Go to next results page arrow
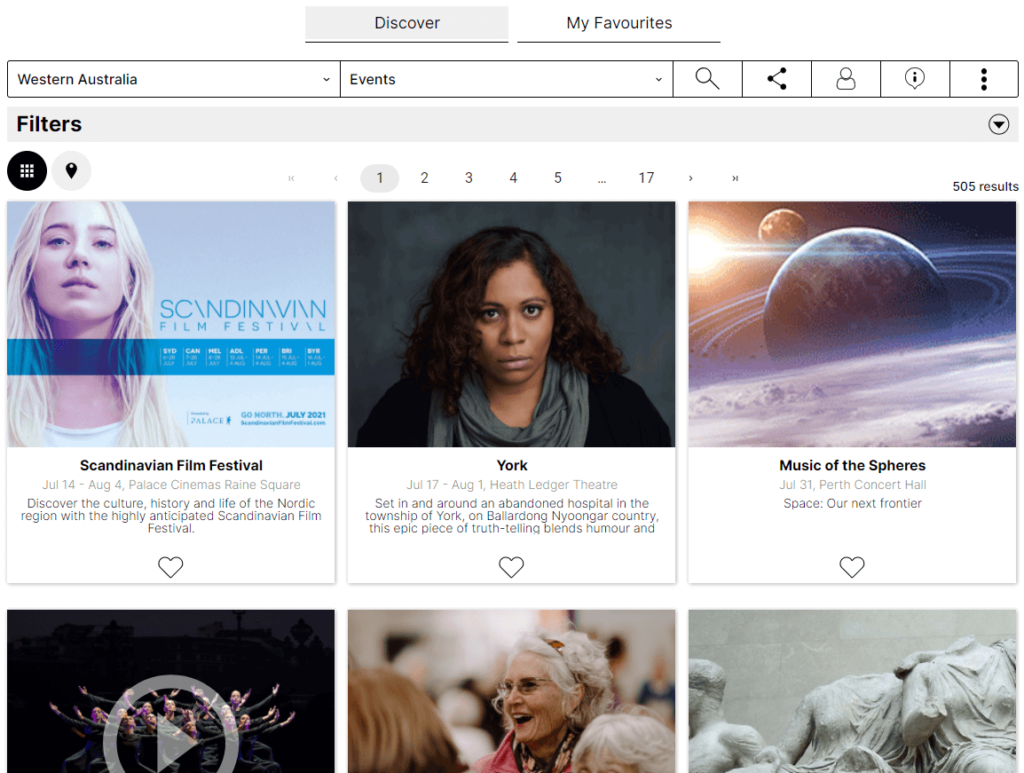1024x773 pixels. point(691,178)
